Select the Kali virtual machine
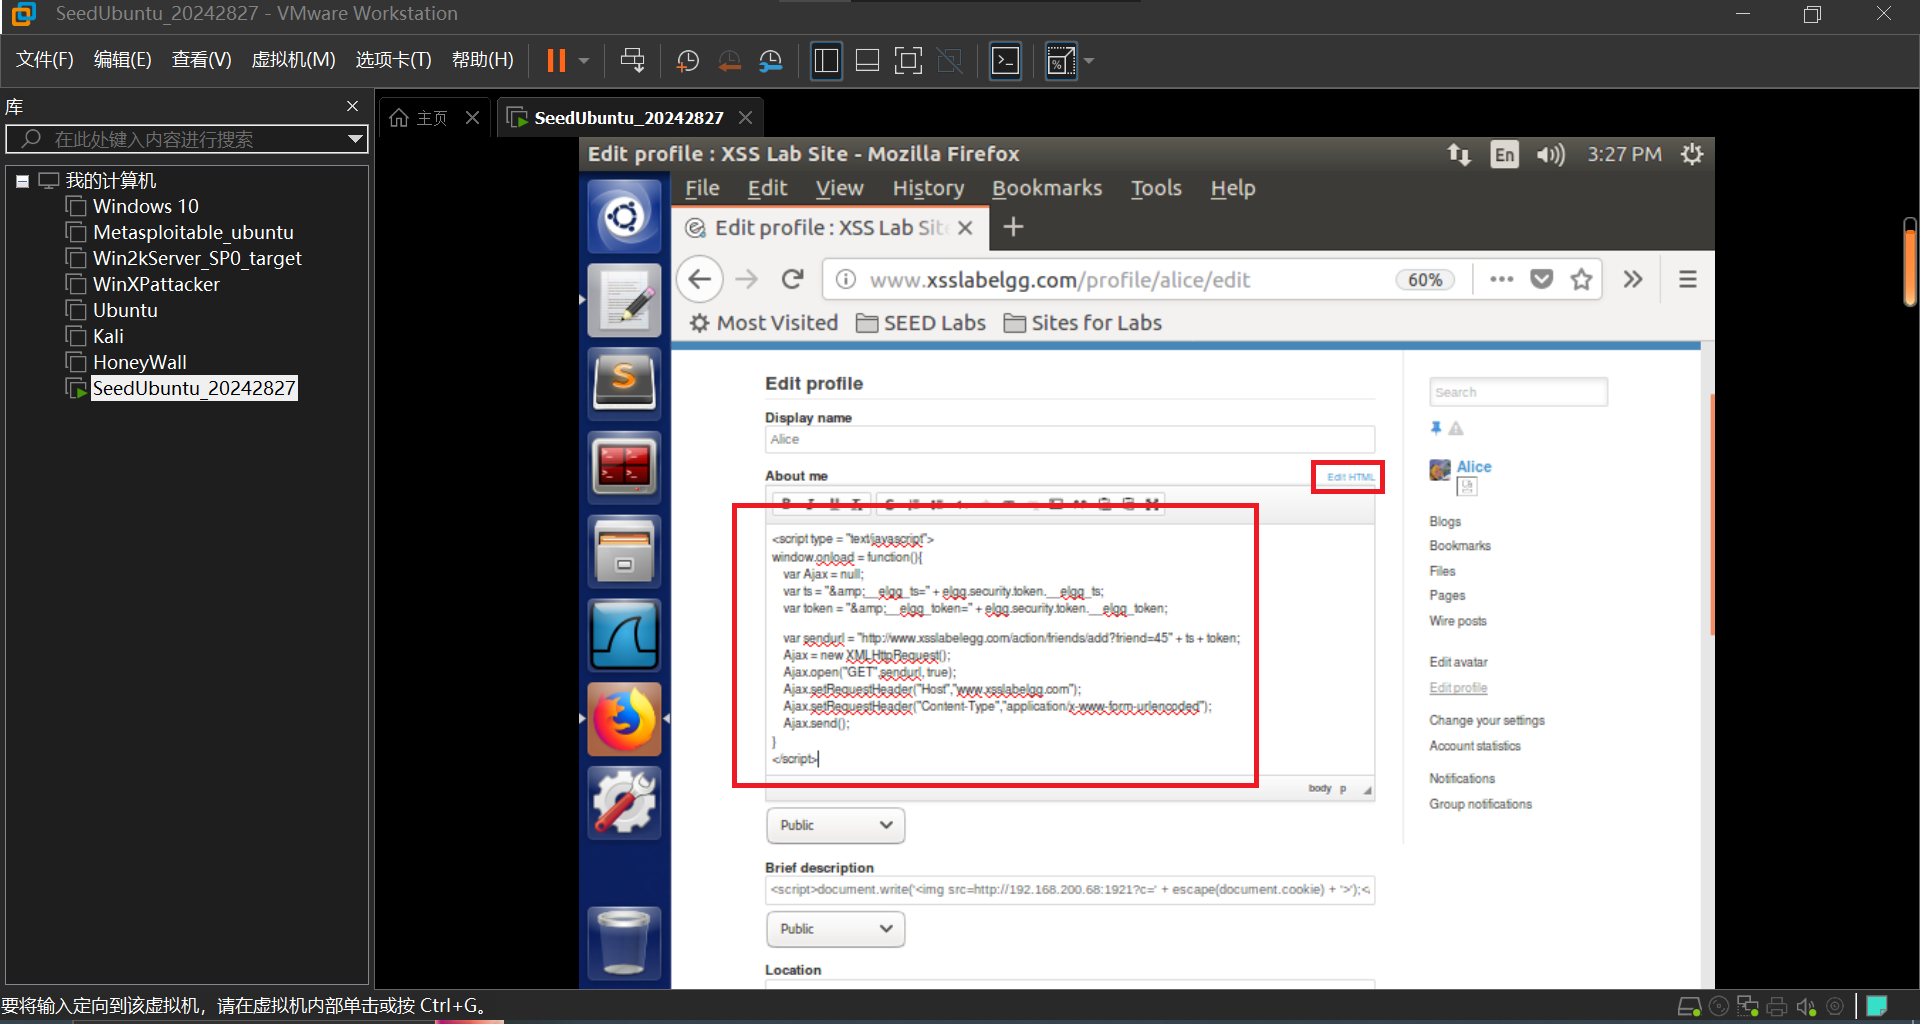Viewport: 1920px width, 1024px height. (108, 336)
